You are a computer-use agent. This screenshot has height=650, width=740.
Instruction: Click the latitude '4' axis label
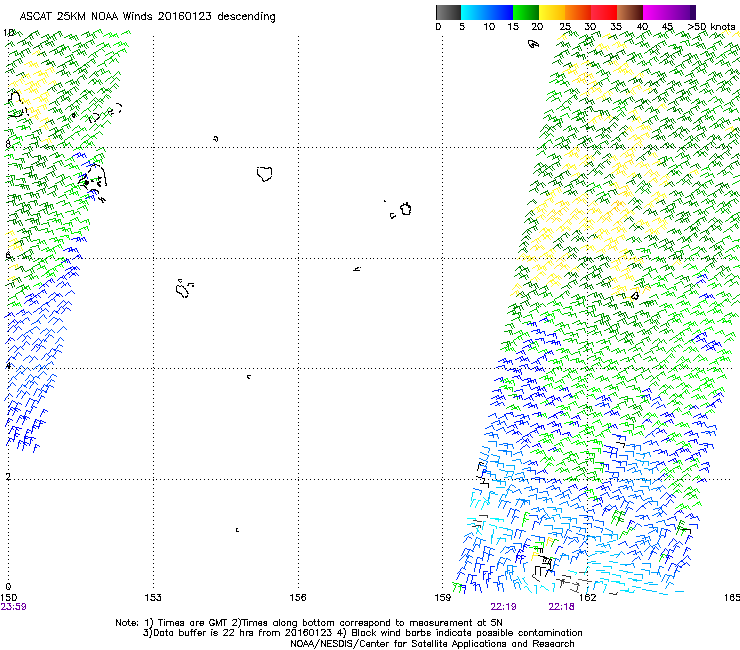[8, 366]
